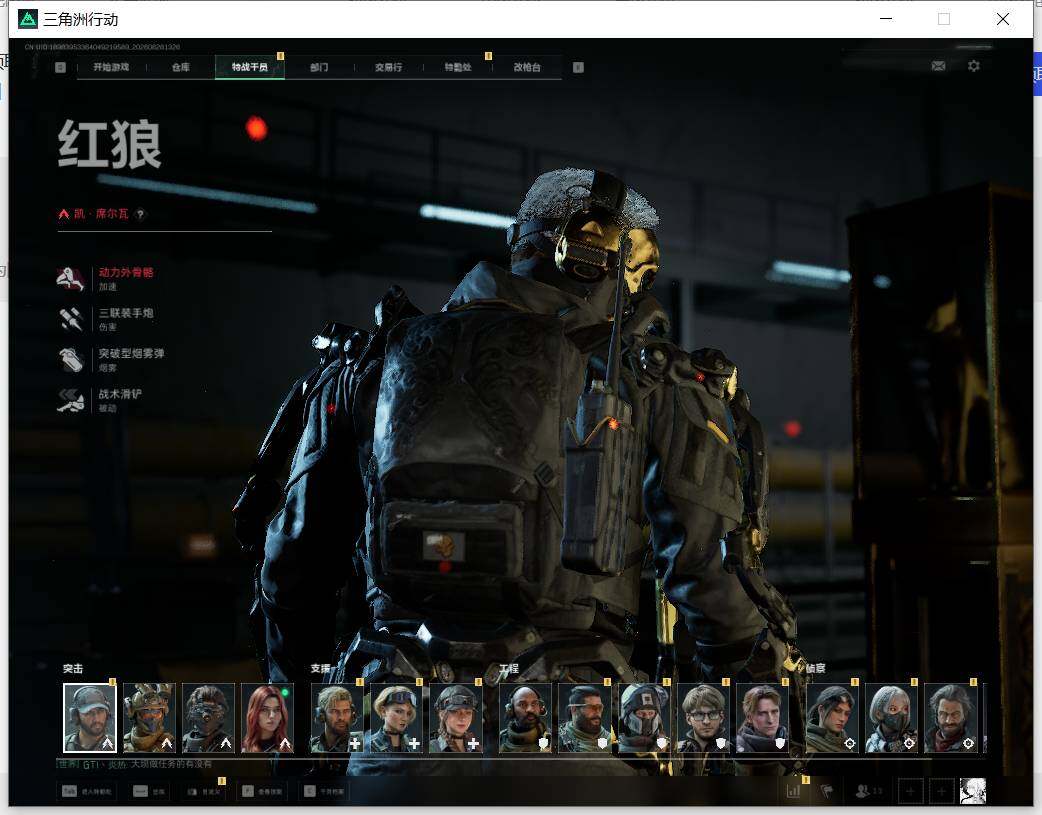Switch to the 开始游戏 tab
The image size is (1042, 815).
click(x=111, y=67)
